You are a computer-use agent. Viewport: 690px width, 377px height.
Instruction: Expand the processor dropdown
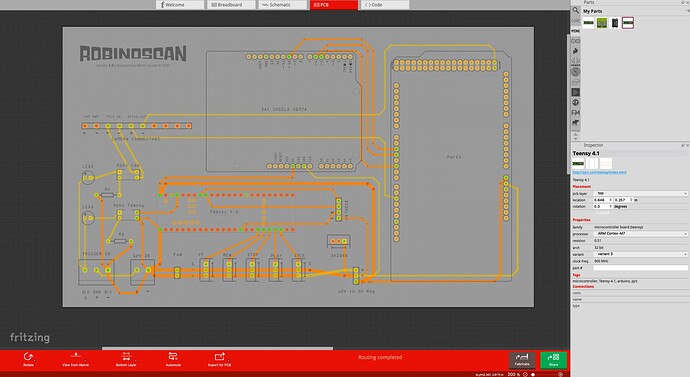pyautogui.click(x=640, y=234)
